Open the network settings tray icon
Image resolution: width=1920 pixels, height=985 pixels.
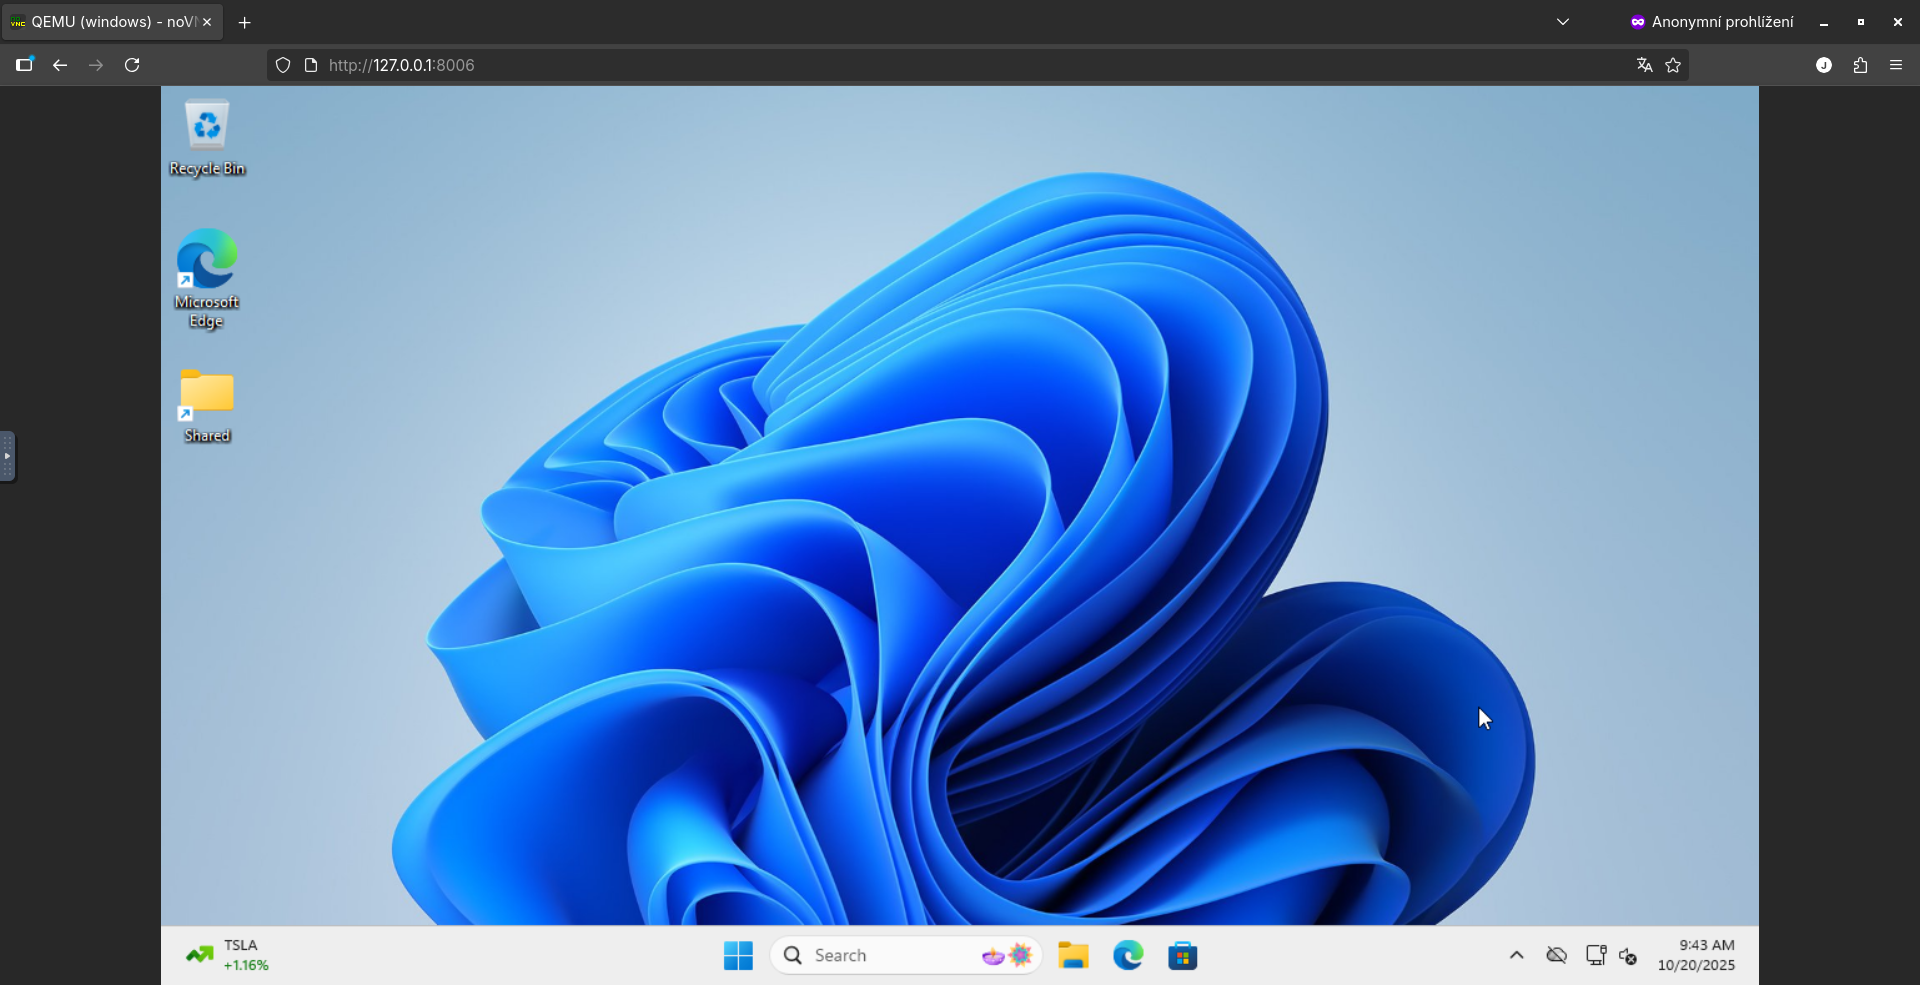pyautogui.click(x=1595, y=955)
